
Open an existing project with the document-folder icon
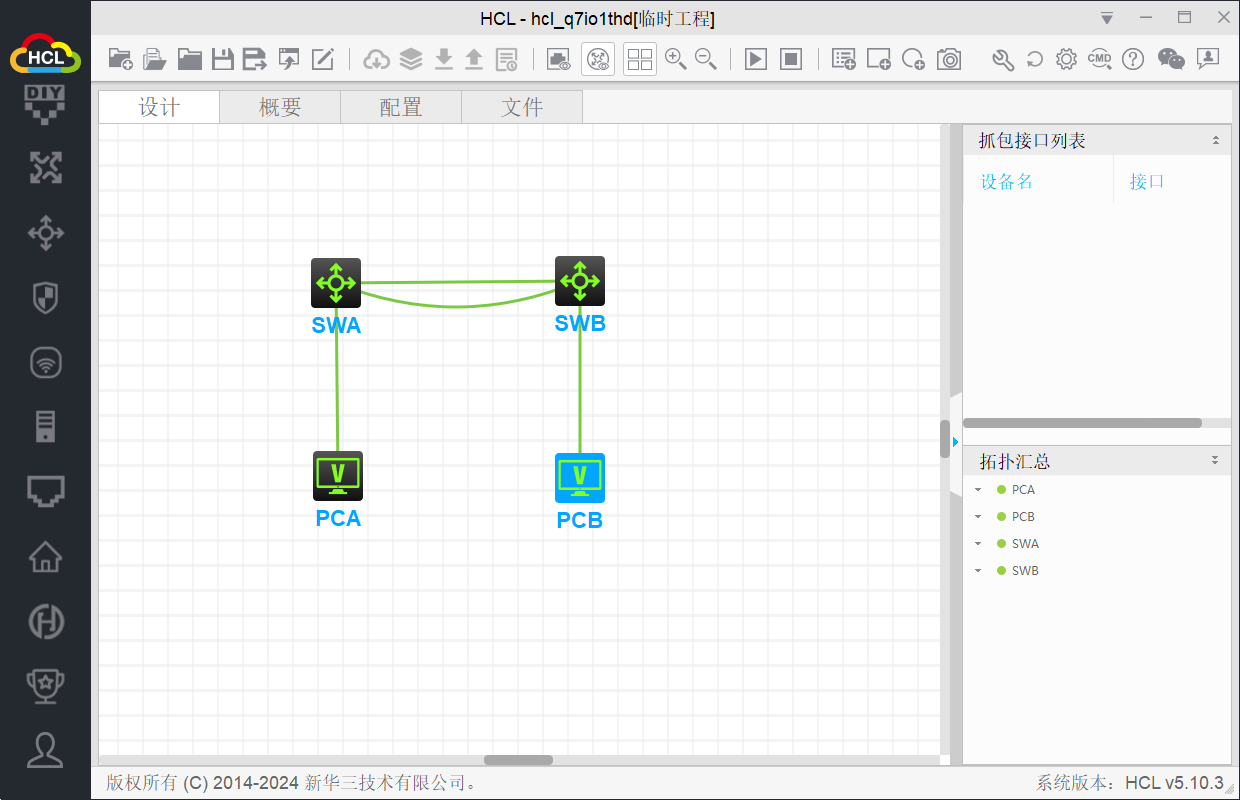[x=155, y=59]
